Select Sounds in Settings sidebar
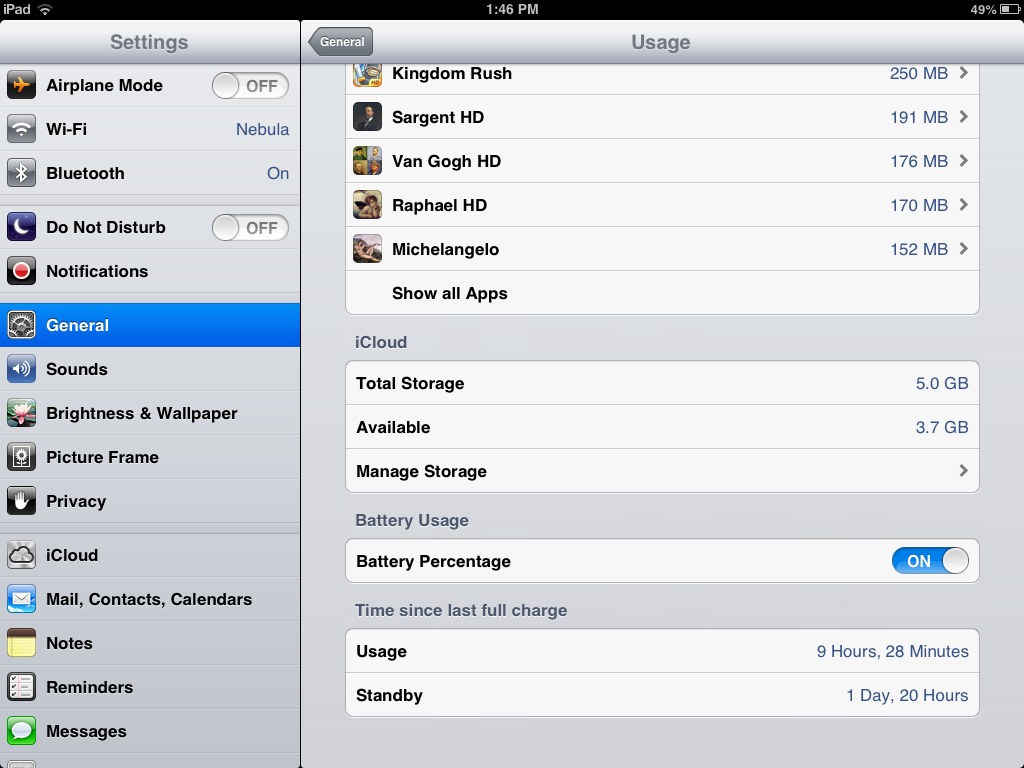 pyautogui.click(x=150, y=369)
